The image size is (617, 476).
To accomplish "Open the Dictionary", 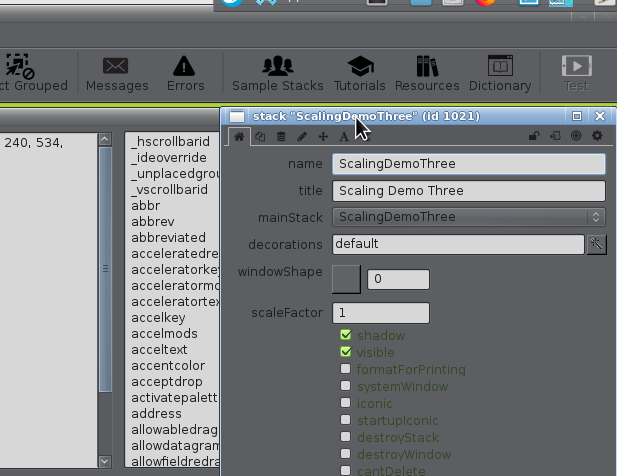I will point(500,74).
